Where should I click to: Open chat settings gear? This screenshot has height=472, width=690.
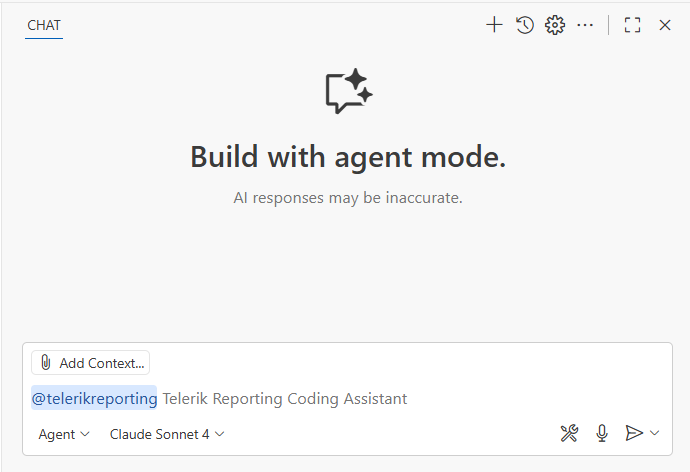point(555,25)
